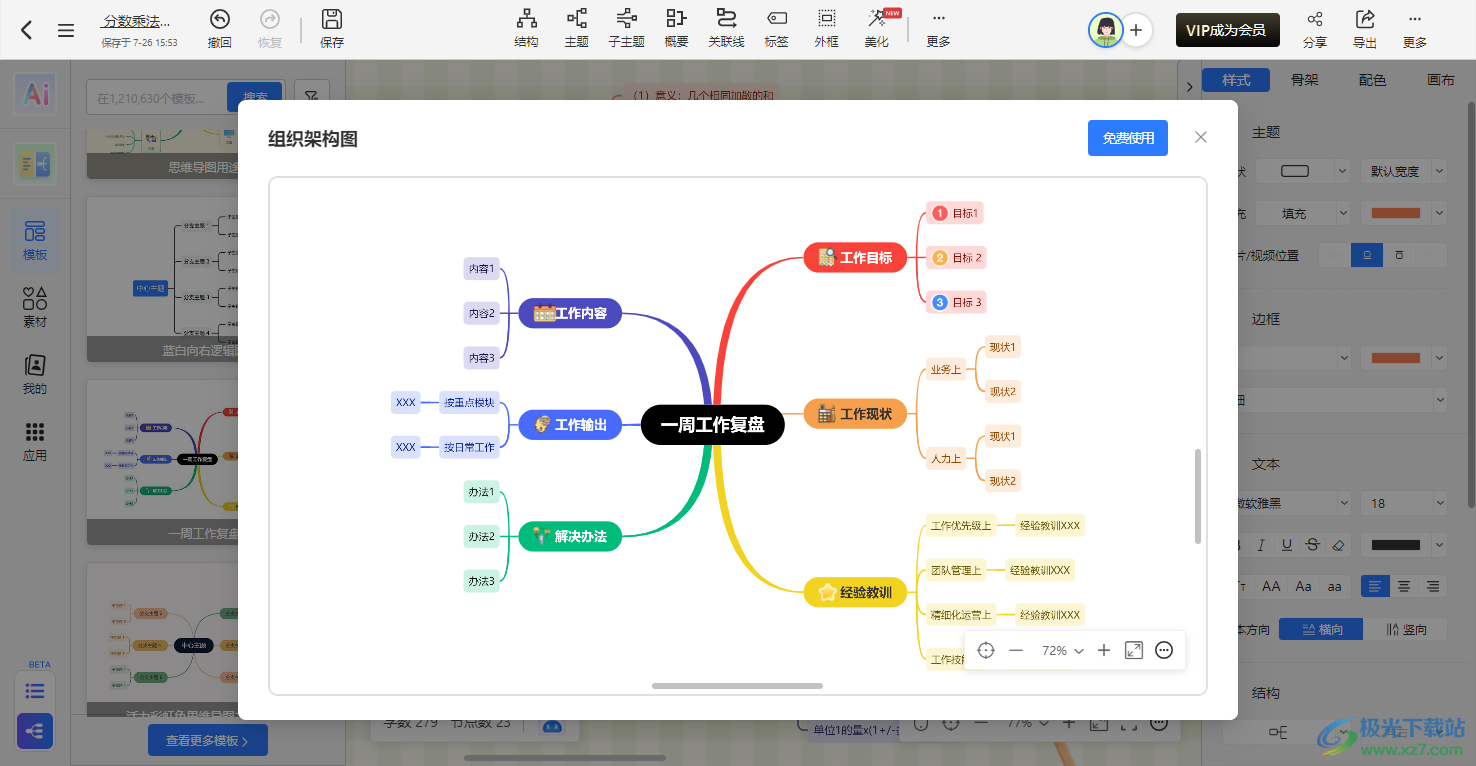
Task: Insert a 关联线 relationship line
Action: click(727, 29)
